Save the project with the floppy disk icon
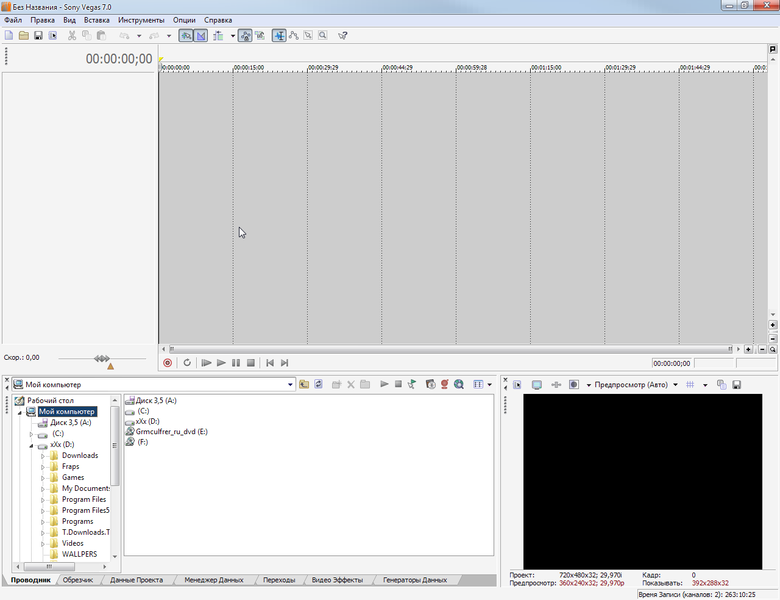Image resolution: width=780 pixels, height=600 pixels. tap(38, 36)
